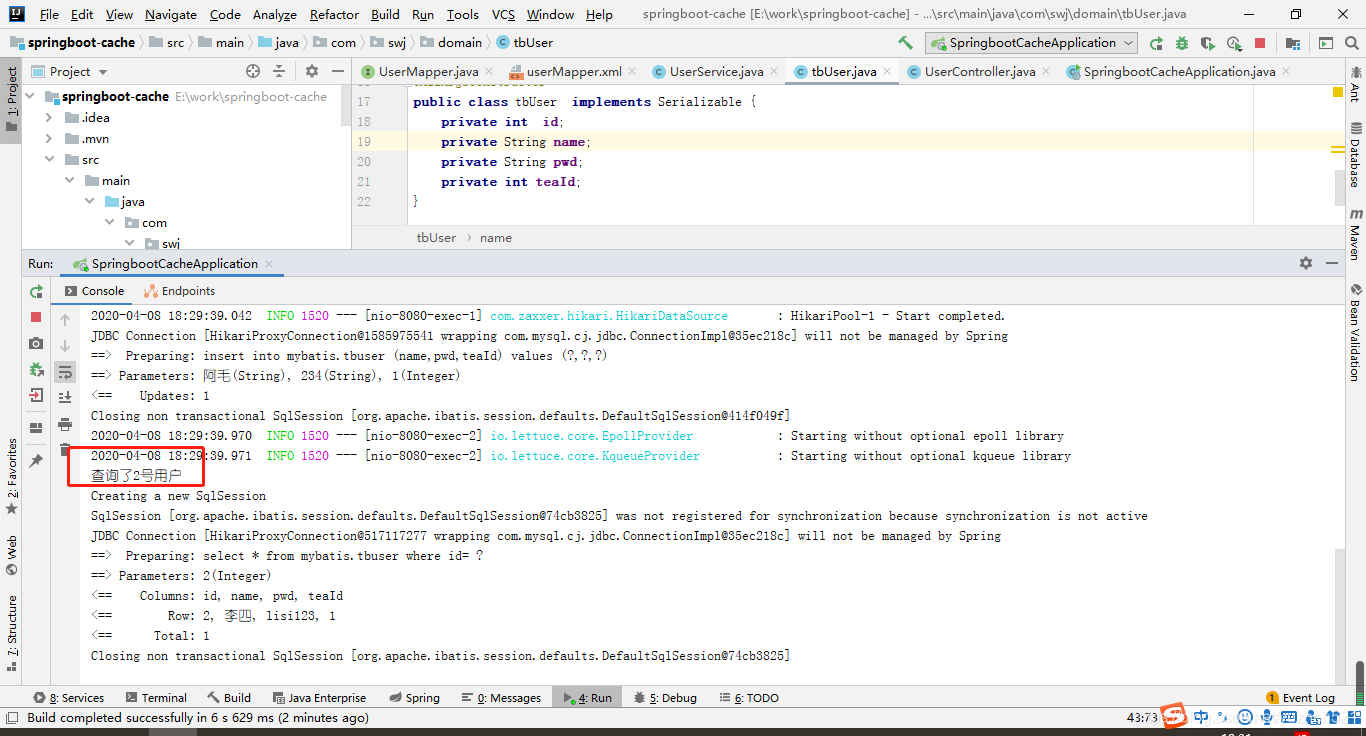Open Project Structure from the toolbar
This screenshot has height=736, width=1366.
[x=1293, y=43]
